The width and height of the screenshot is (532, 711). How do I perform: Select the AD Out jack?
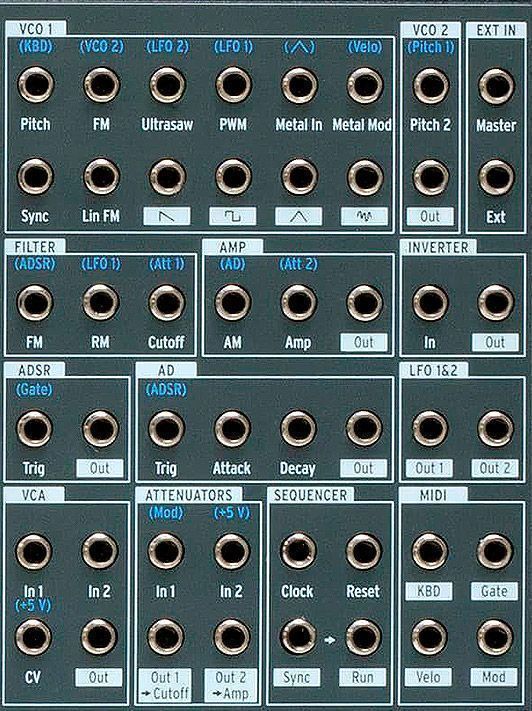(364, 428)
